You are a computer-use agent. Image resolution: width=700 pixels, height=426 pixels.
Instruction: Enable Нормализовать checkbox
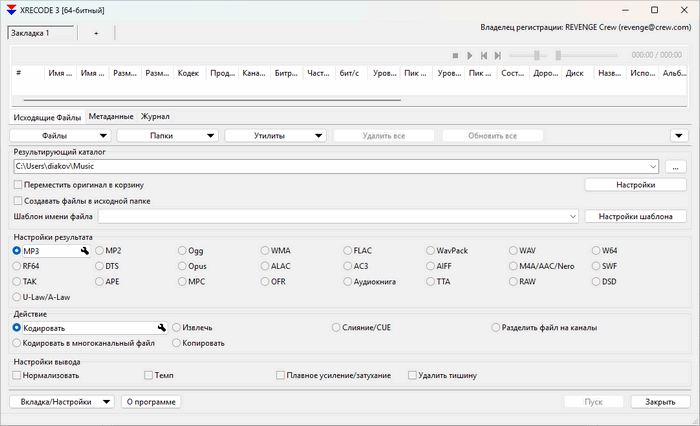point(17,376)
